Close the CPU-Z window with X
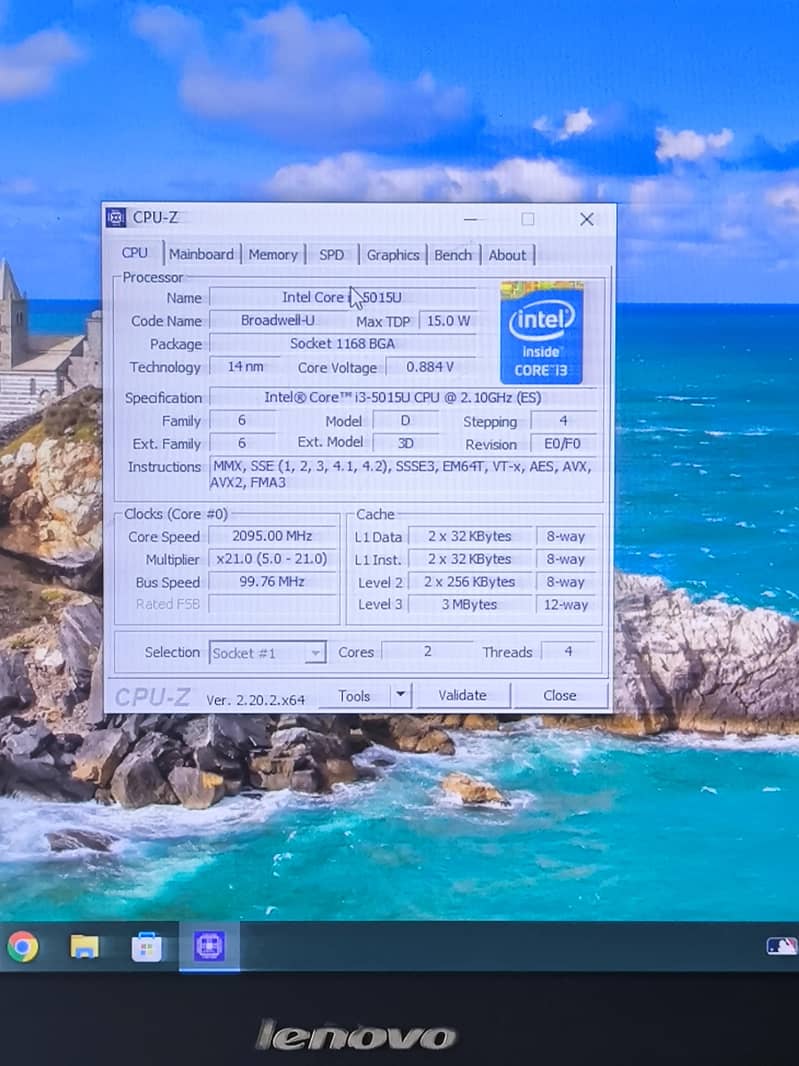Image resolution: width=799 pixels, height=1066 pixels. tap(586, 219)
